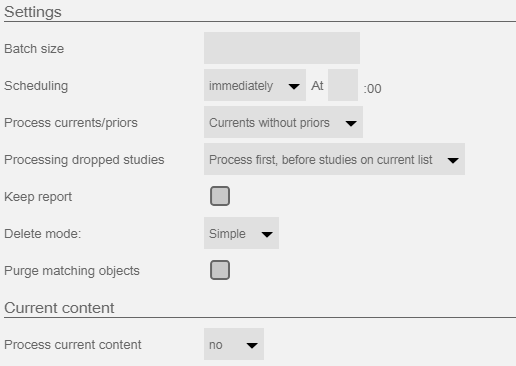
Task: Click the At hour input box
Action: (x=343, y=85)
